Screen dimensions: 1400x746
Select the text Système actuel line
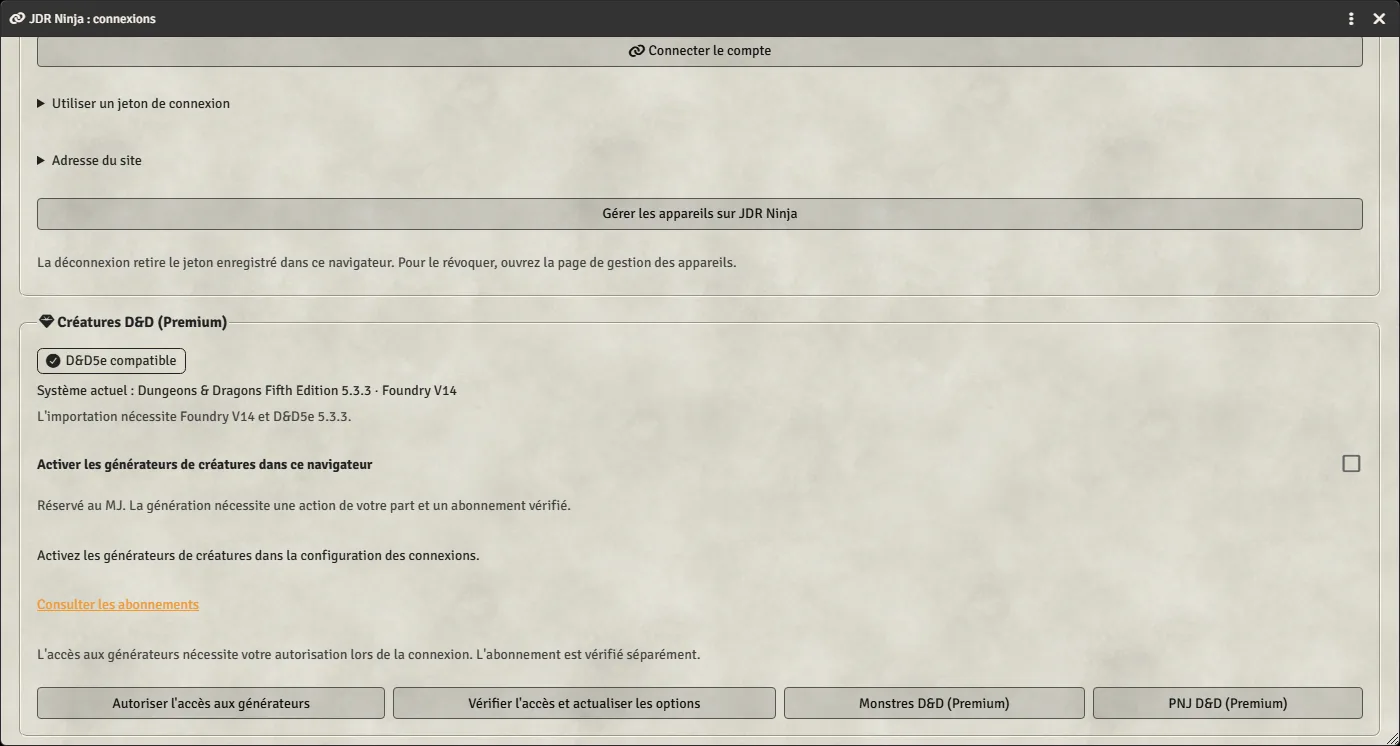(247, 391)
